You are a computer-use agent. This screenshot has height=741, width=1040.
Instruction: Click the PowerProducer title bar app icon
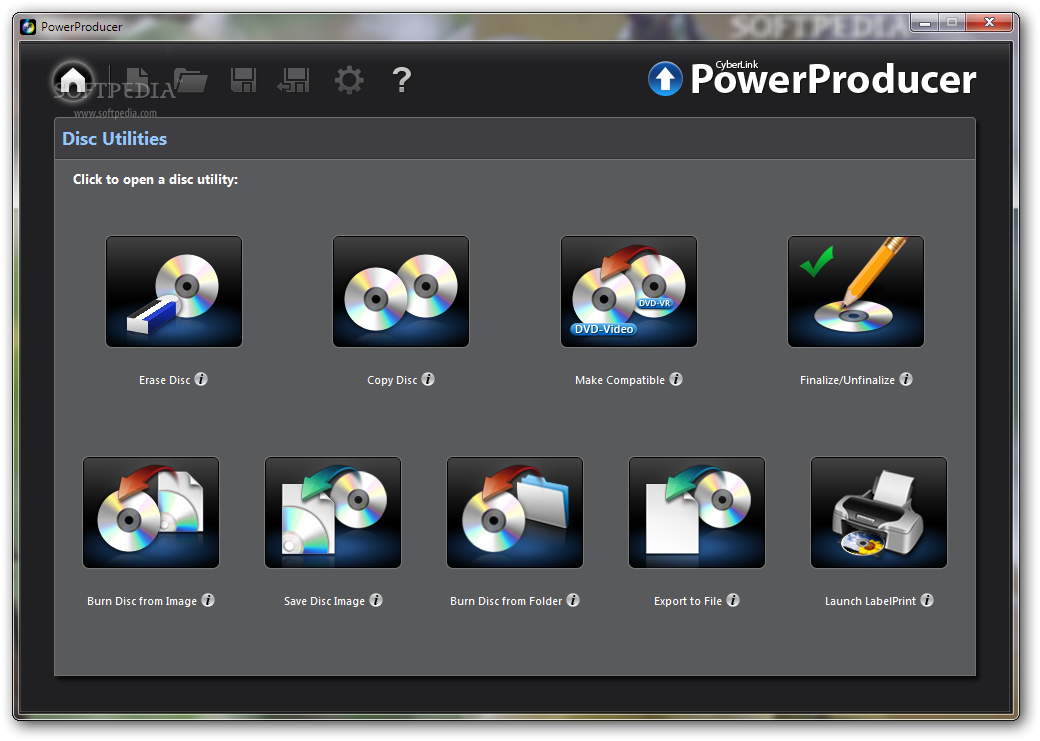pyautogui.click(x=28, y=27)
